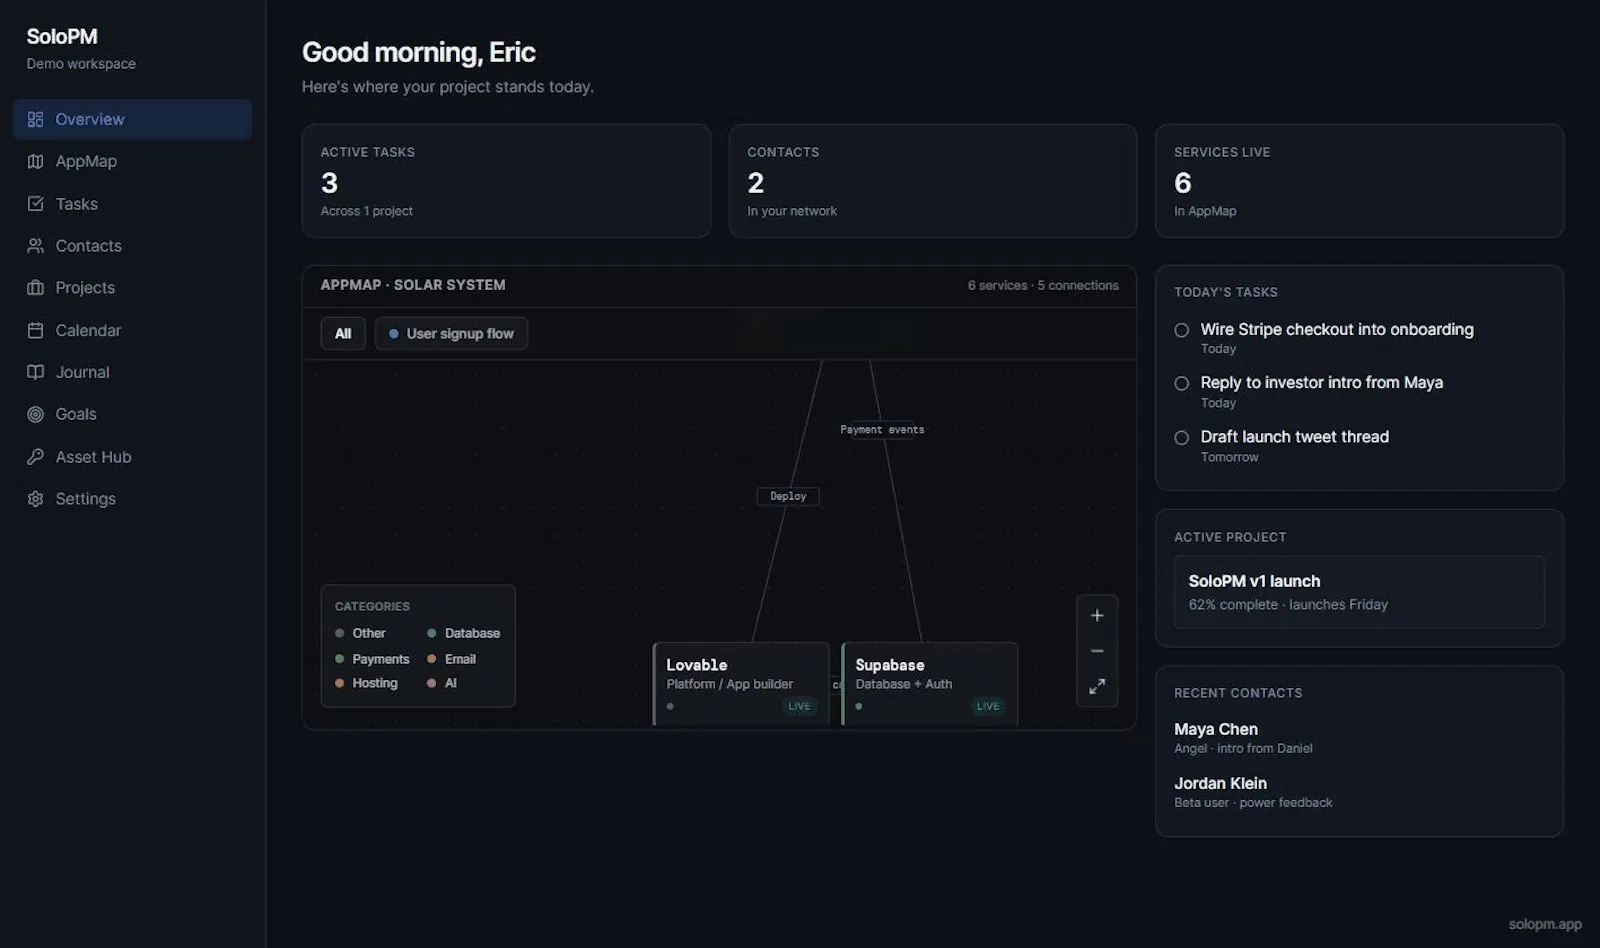Click the solopm.app footer text

(x=1545, y=925)
